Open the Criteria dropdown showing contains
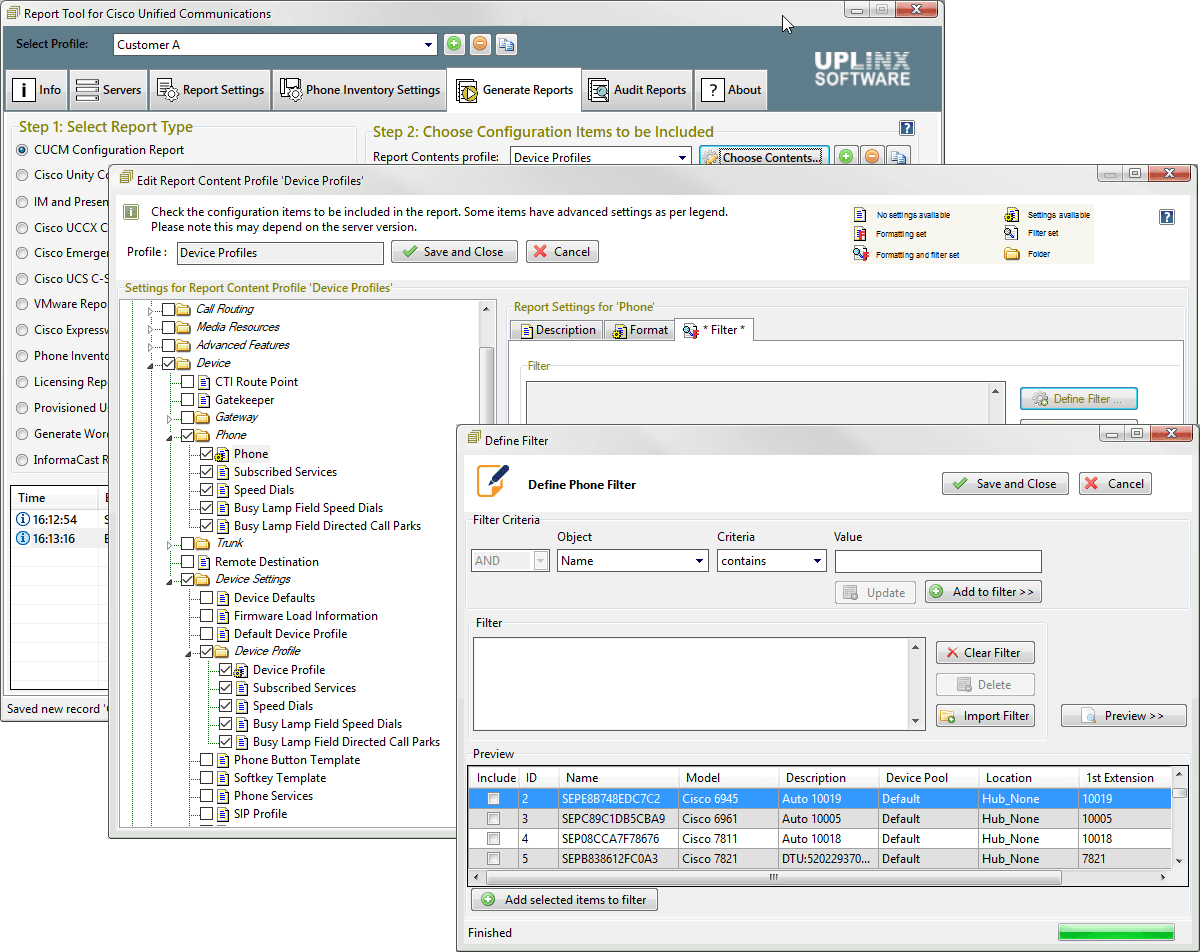 point(817,561)
